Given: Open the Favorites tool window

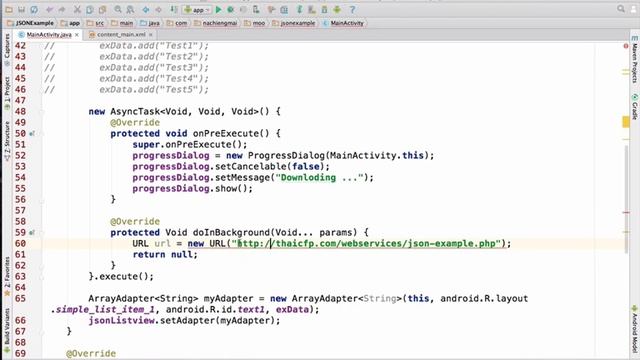Looking at the screenshot, I should click(7, 276).
